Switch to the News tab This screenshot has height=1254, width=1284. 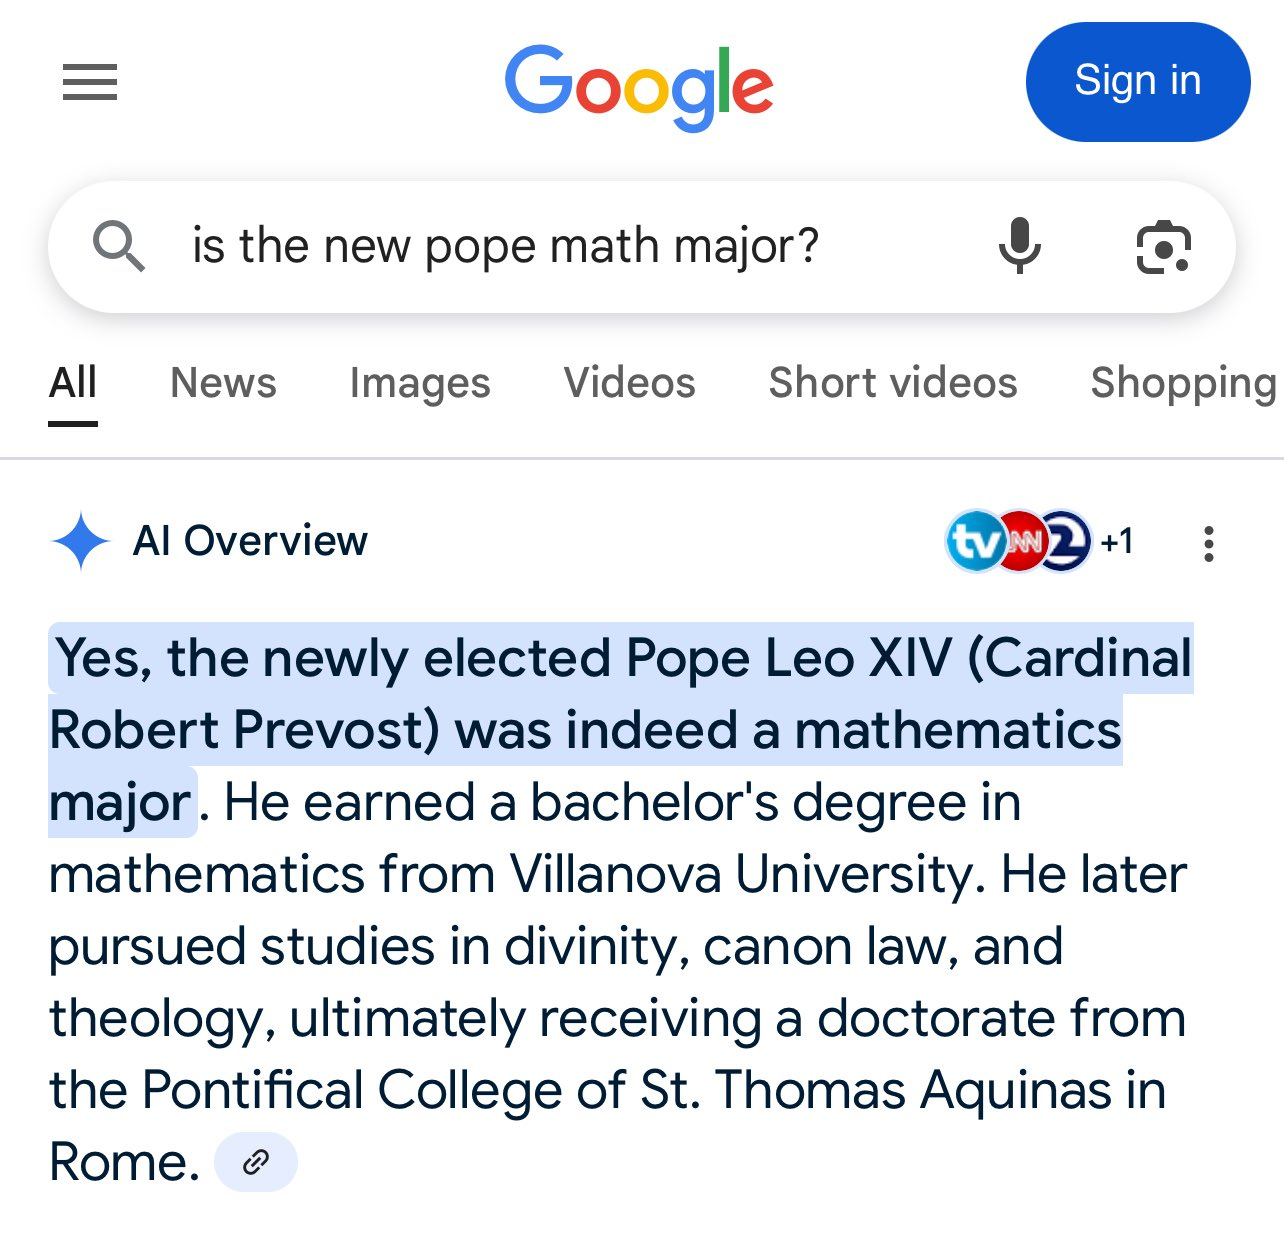(223, 383)
